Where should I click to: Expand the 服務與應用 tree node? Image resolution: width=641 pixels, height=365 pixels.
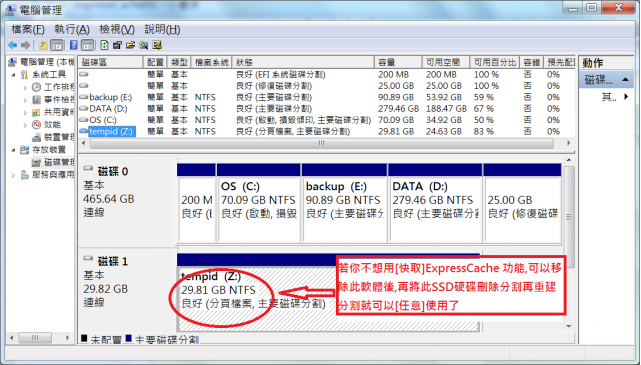tap(13, 175)
